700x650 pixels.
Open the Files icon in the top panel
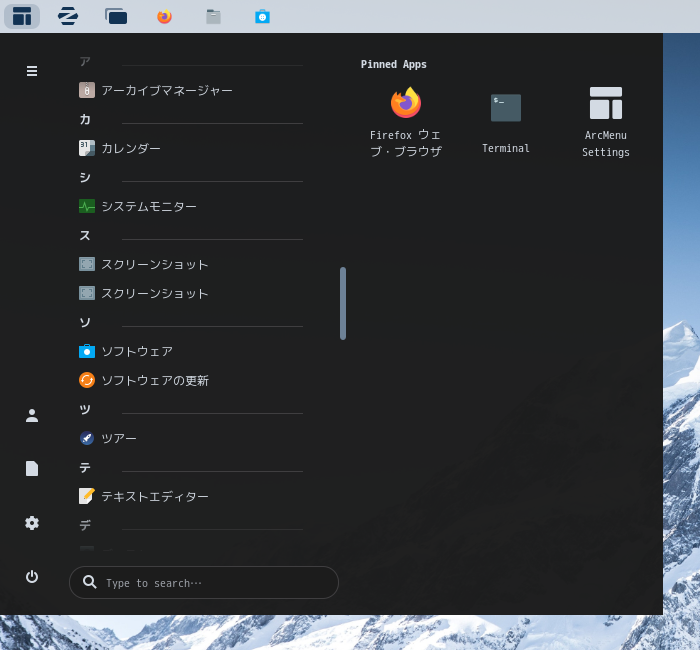coord(213,17)
